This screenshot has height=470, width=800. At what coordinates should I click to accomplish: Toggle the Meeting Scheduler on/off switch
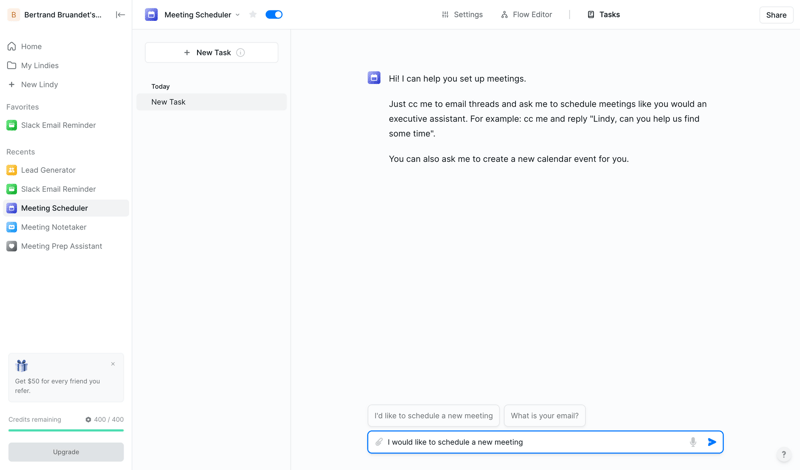click(274, 15)
